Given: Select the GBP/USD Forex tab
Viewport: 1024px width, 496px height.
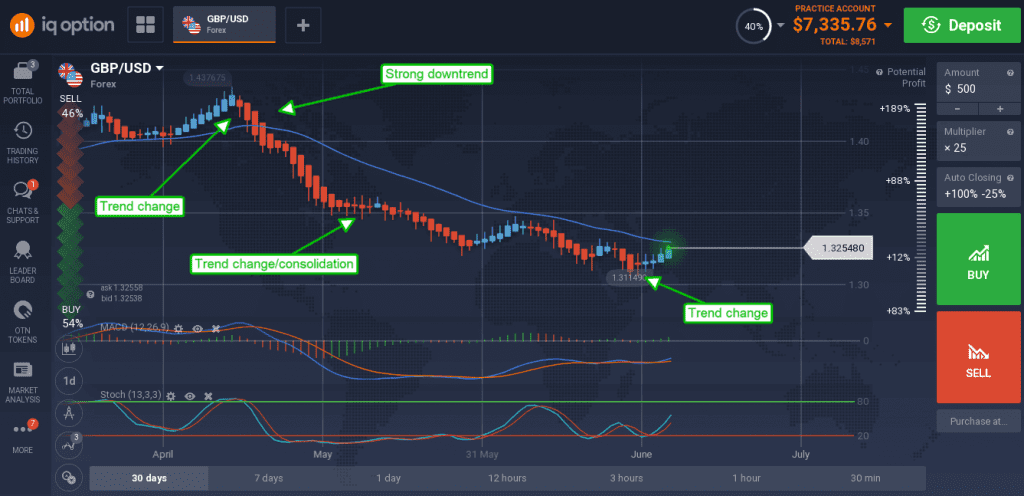Looking at the screenshot, I should pos(224,25).
